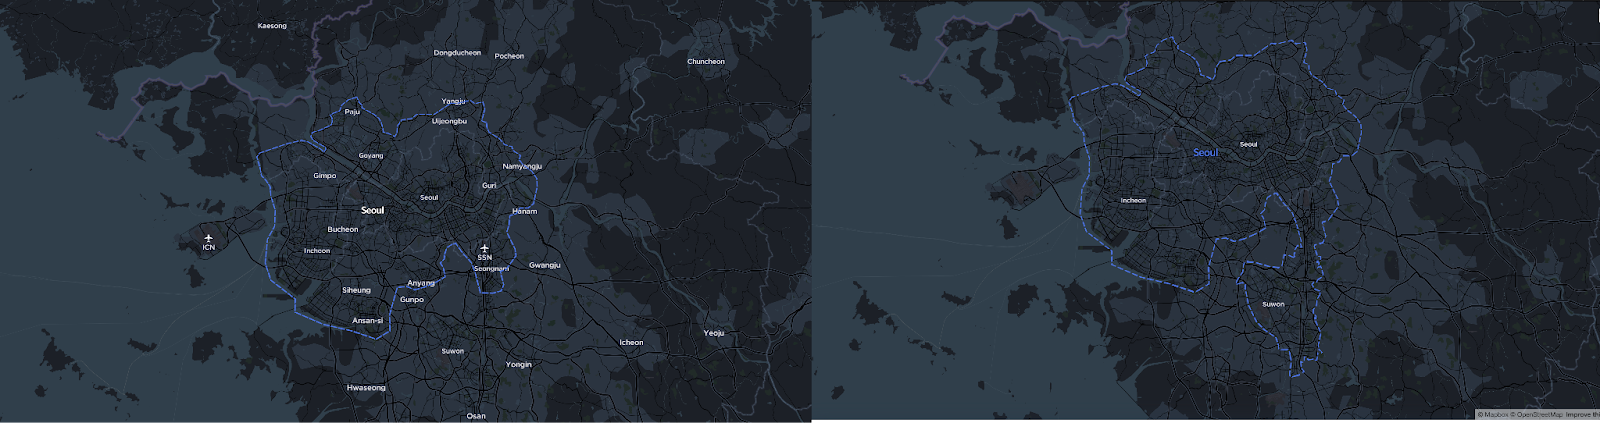This screenshot has width=1600, height=423.
Task: Select the Icheon city label
Action: [x=631, y=343]
